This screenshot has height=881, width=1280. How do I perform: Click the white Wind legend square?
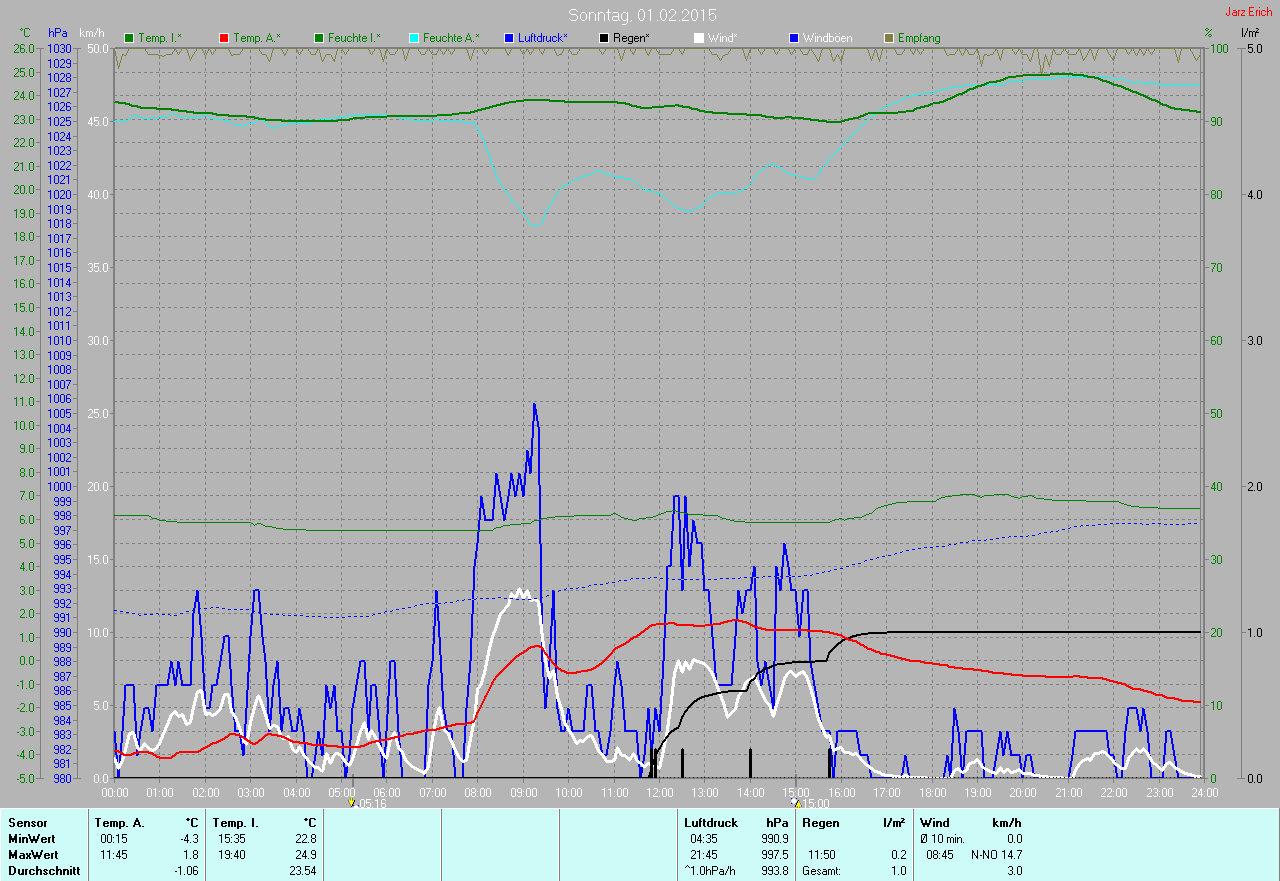(x=699, y=38)
